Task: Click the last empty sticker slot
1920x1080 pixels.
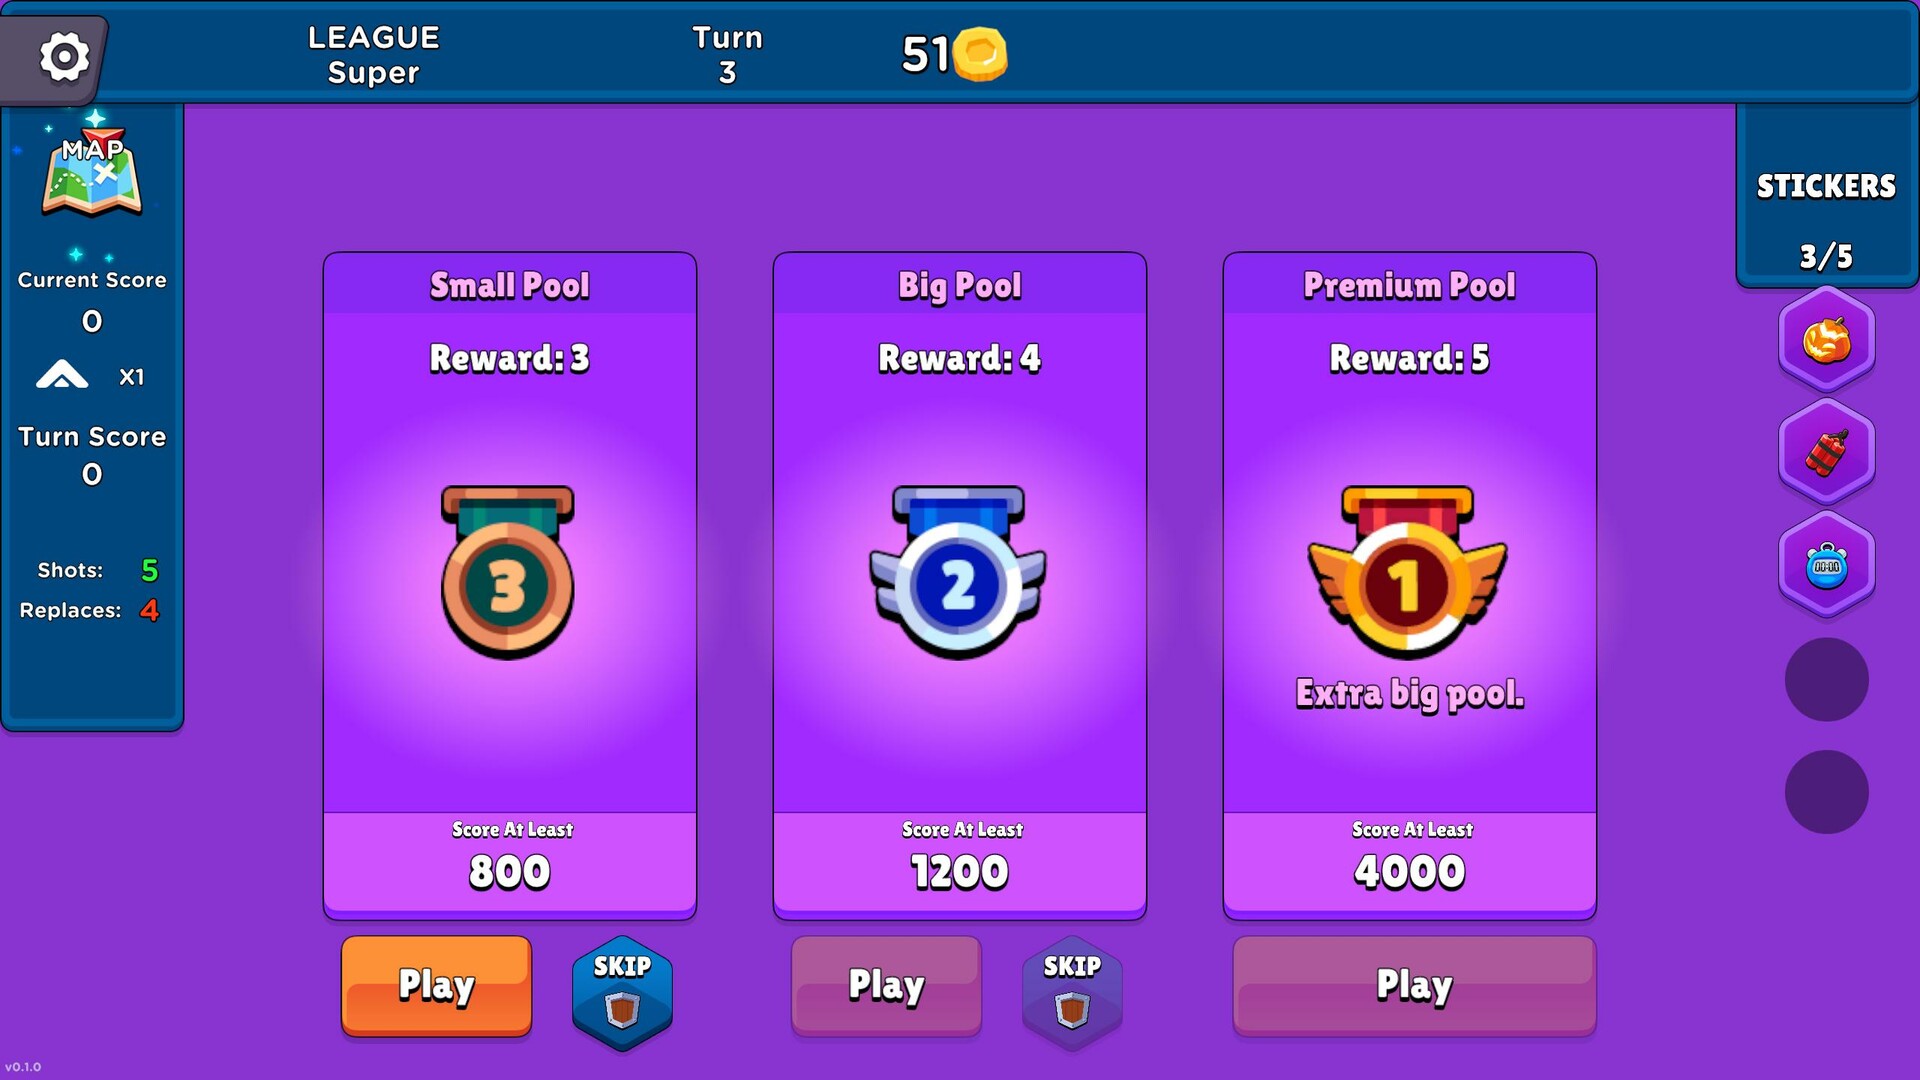Action: (1826, 792)
